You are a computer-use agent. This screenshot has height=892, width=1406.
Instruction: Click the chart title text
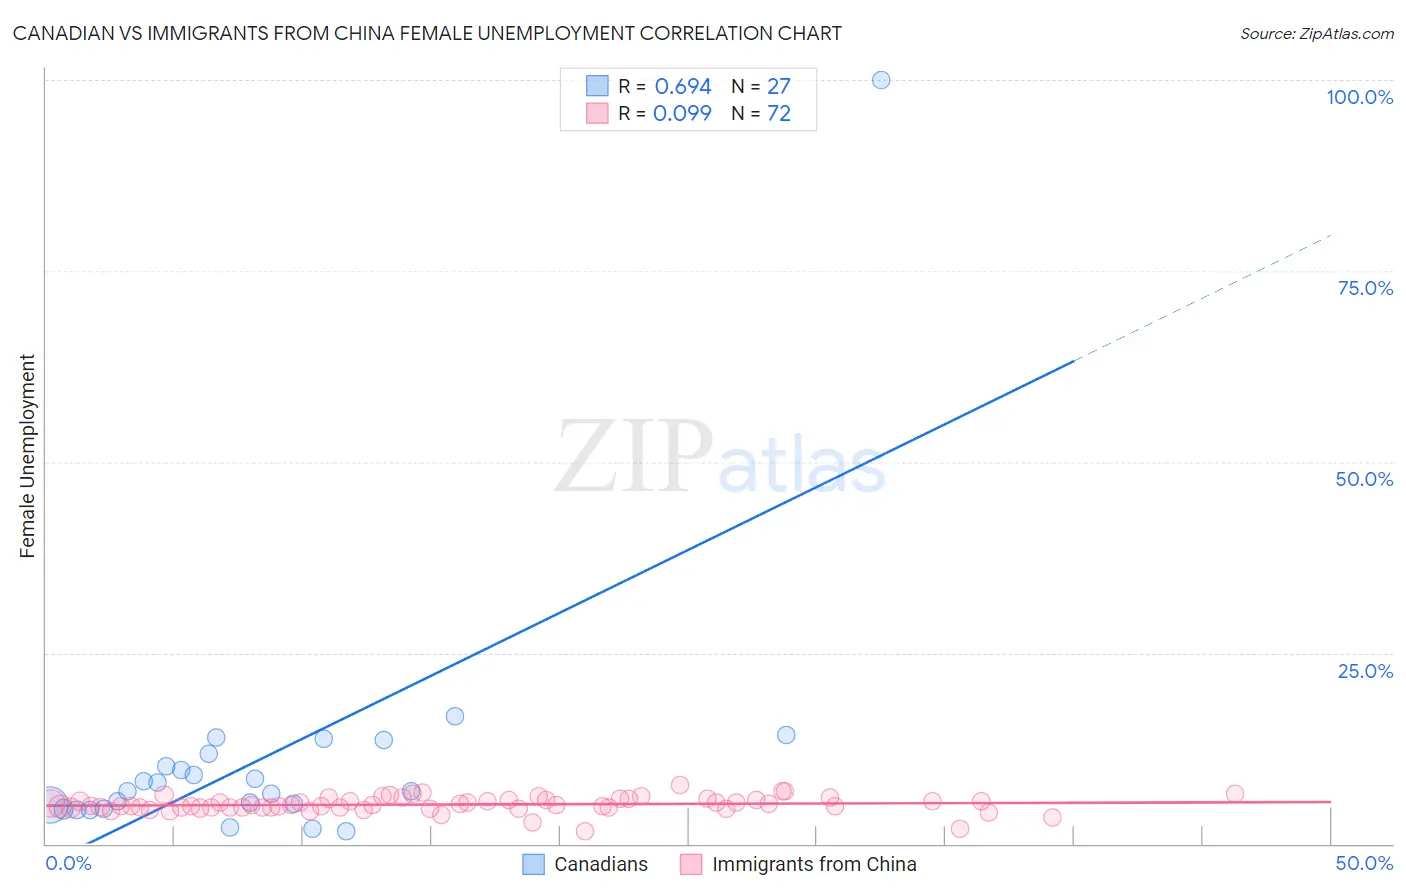[427, 33]
